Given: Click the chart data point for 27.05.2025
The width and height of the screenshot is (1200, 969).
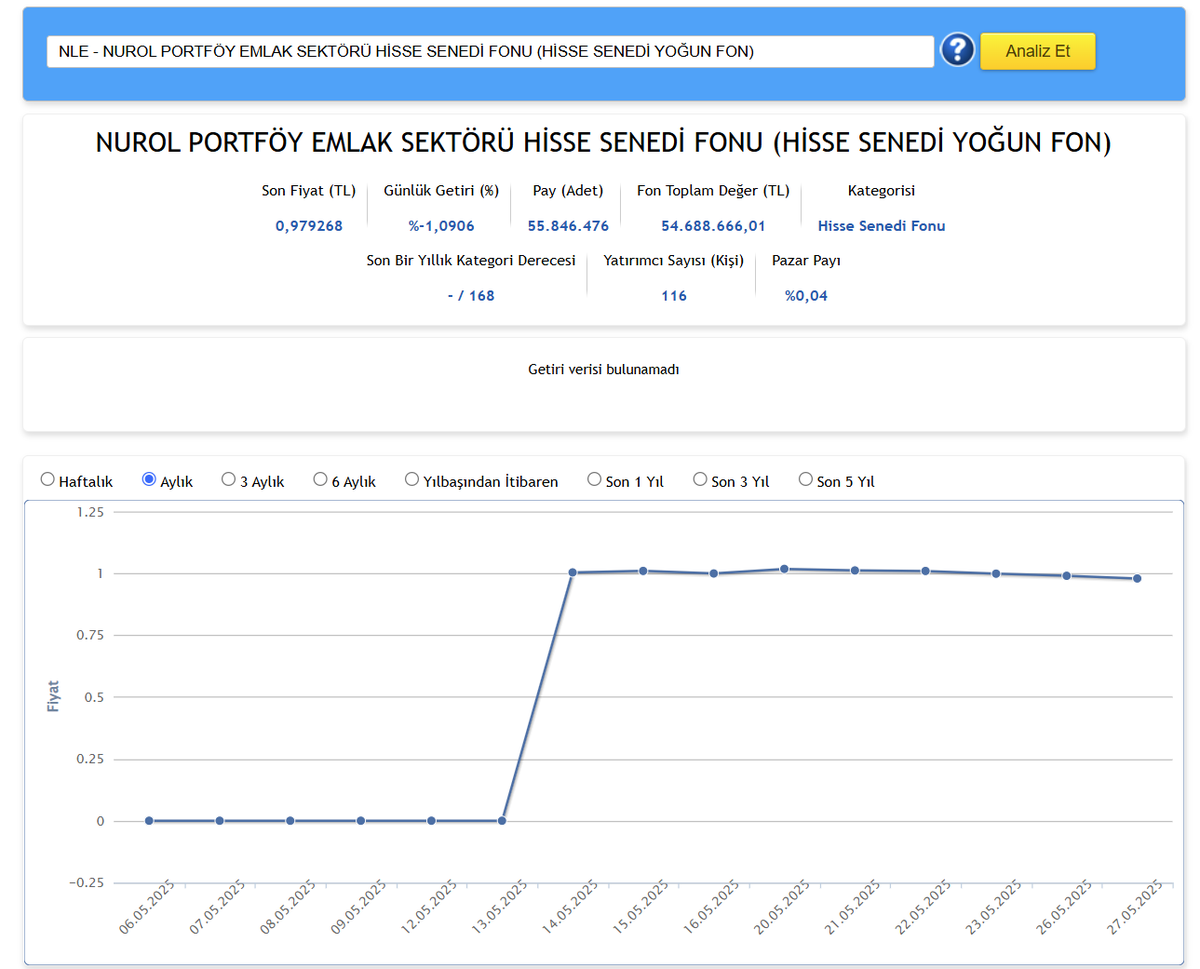Looking at the screenshot, I should point(1137,578).
